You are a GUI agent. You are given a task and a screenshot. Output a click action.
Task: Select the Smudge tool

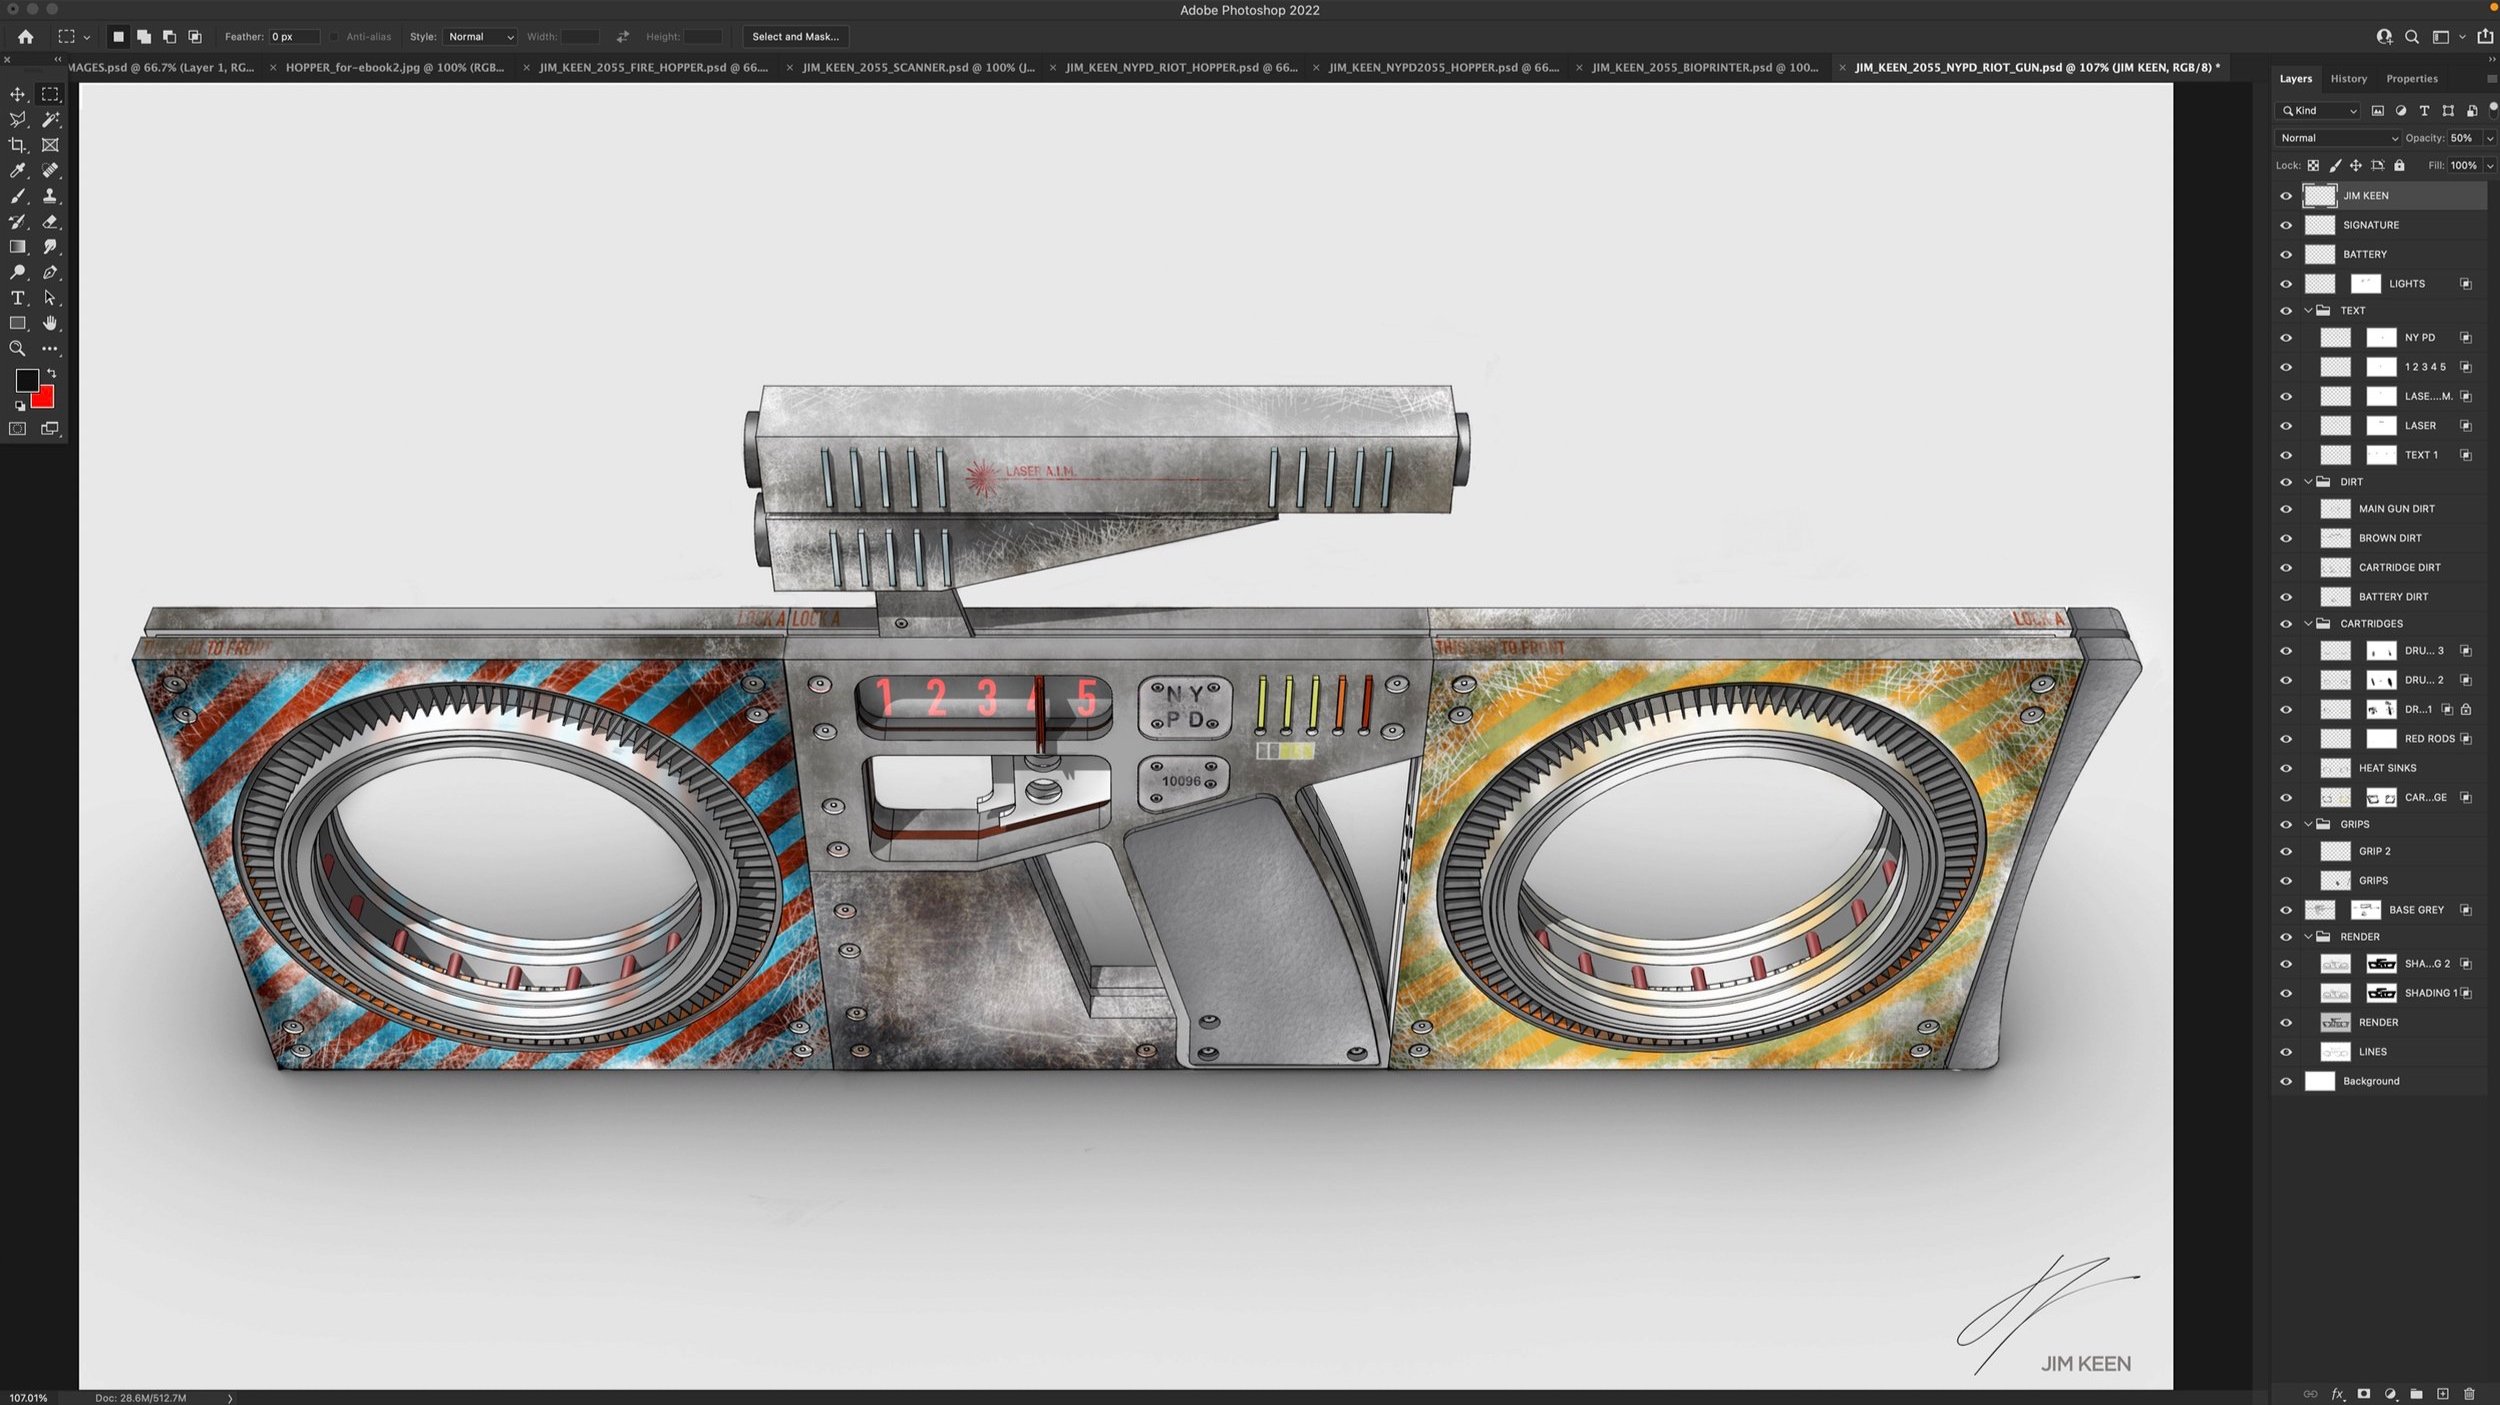click(50, 247)
